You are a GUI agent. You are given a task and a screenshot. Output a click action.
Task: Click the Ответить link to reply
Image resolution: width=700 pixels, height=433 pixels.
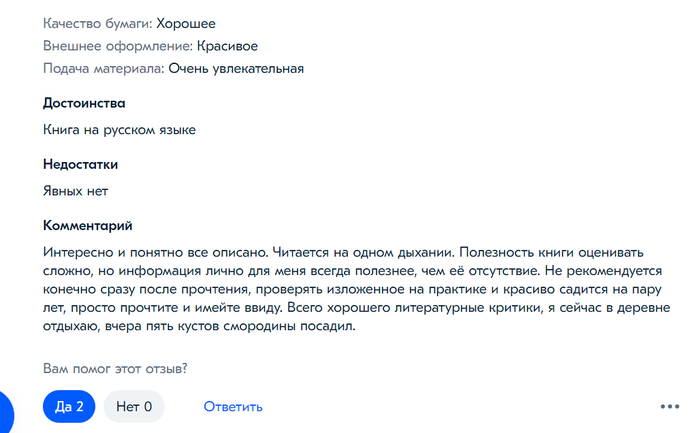[x=233, y=406]
